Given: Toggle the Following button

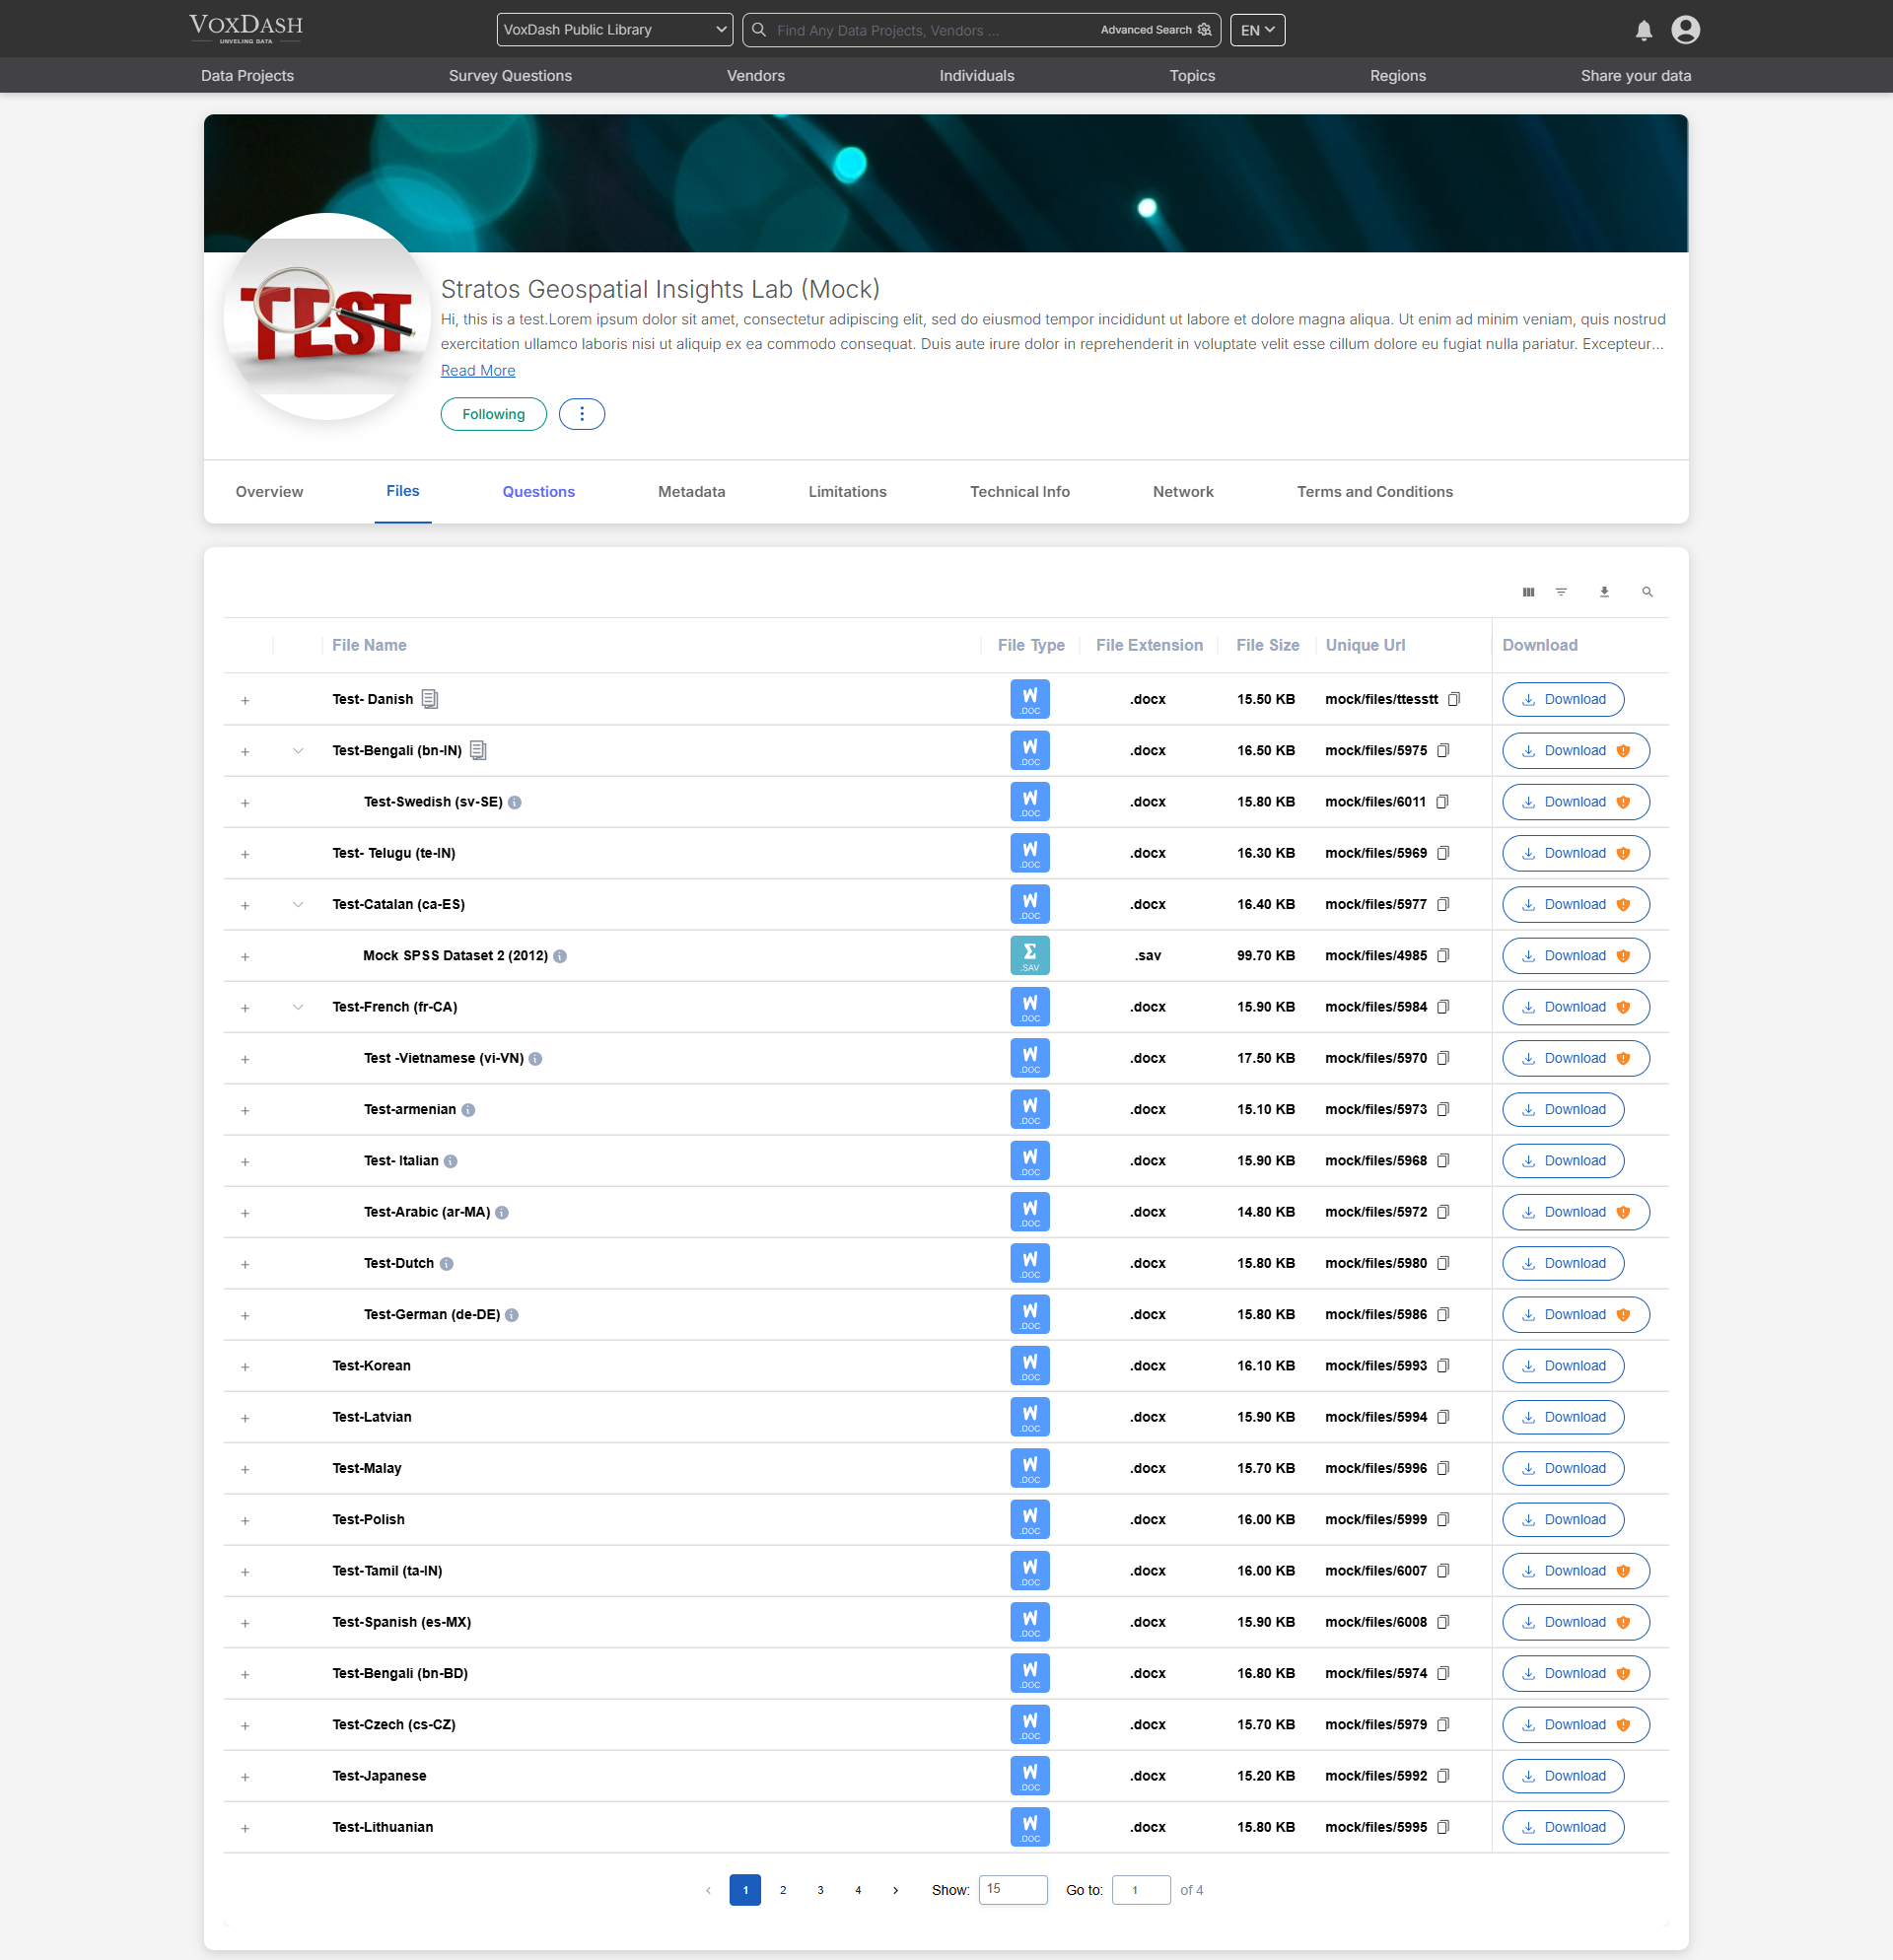Looking at the screenshot, I should point(493,414).
